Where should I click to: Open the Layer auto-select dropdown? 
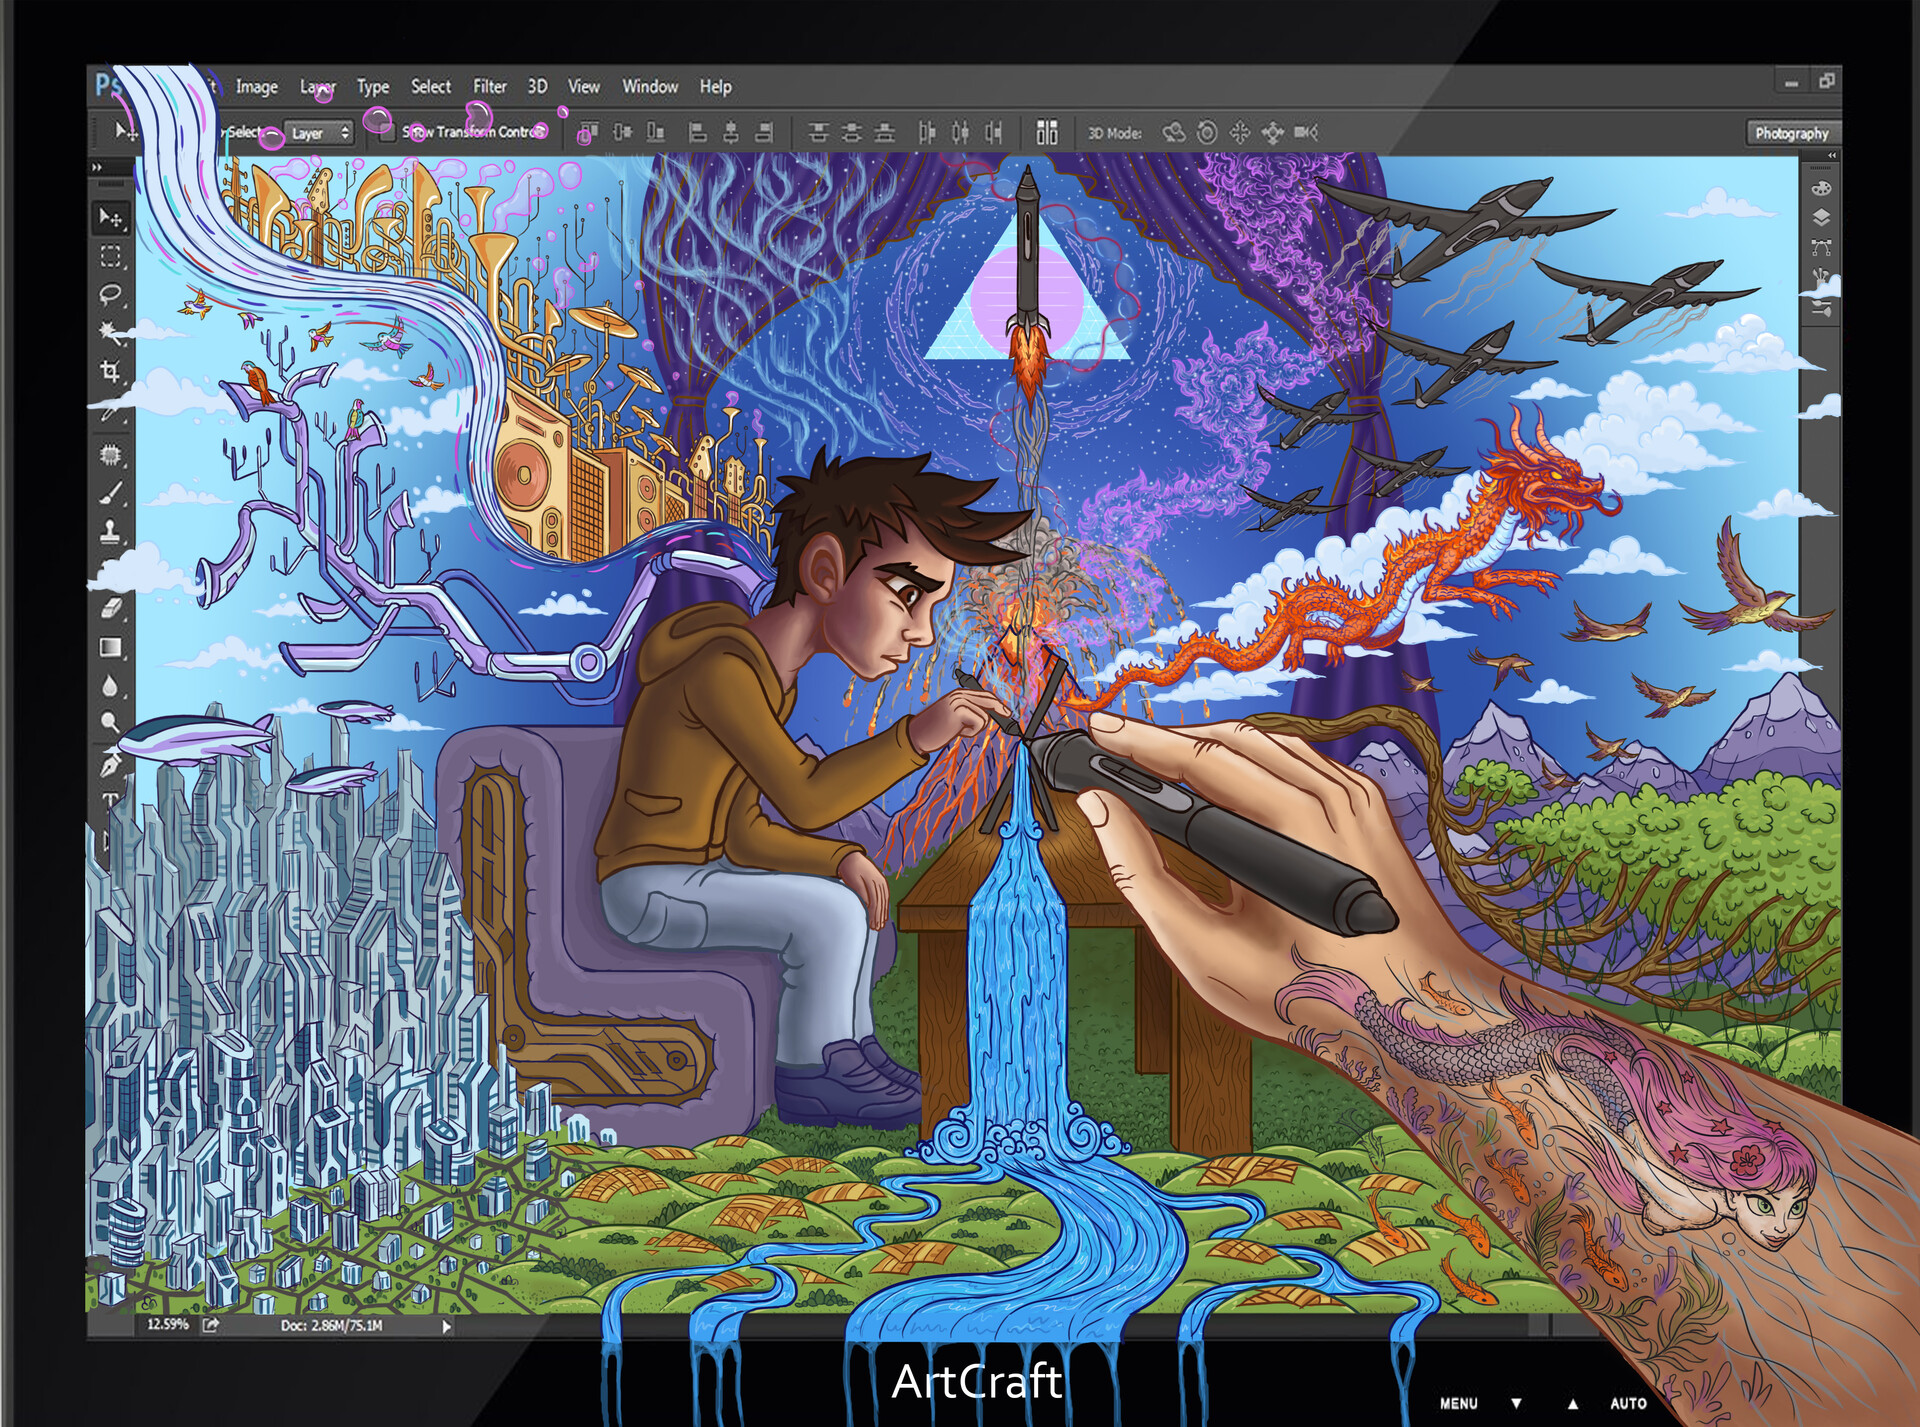coord(319,133)
